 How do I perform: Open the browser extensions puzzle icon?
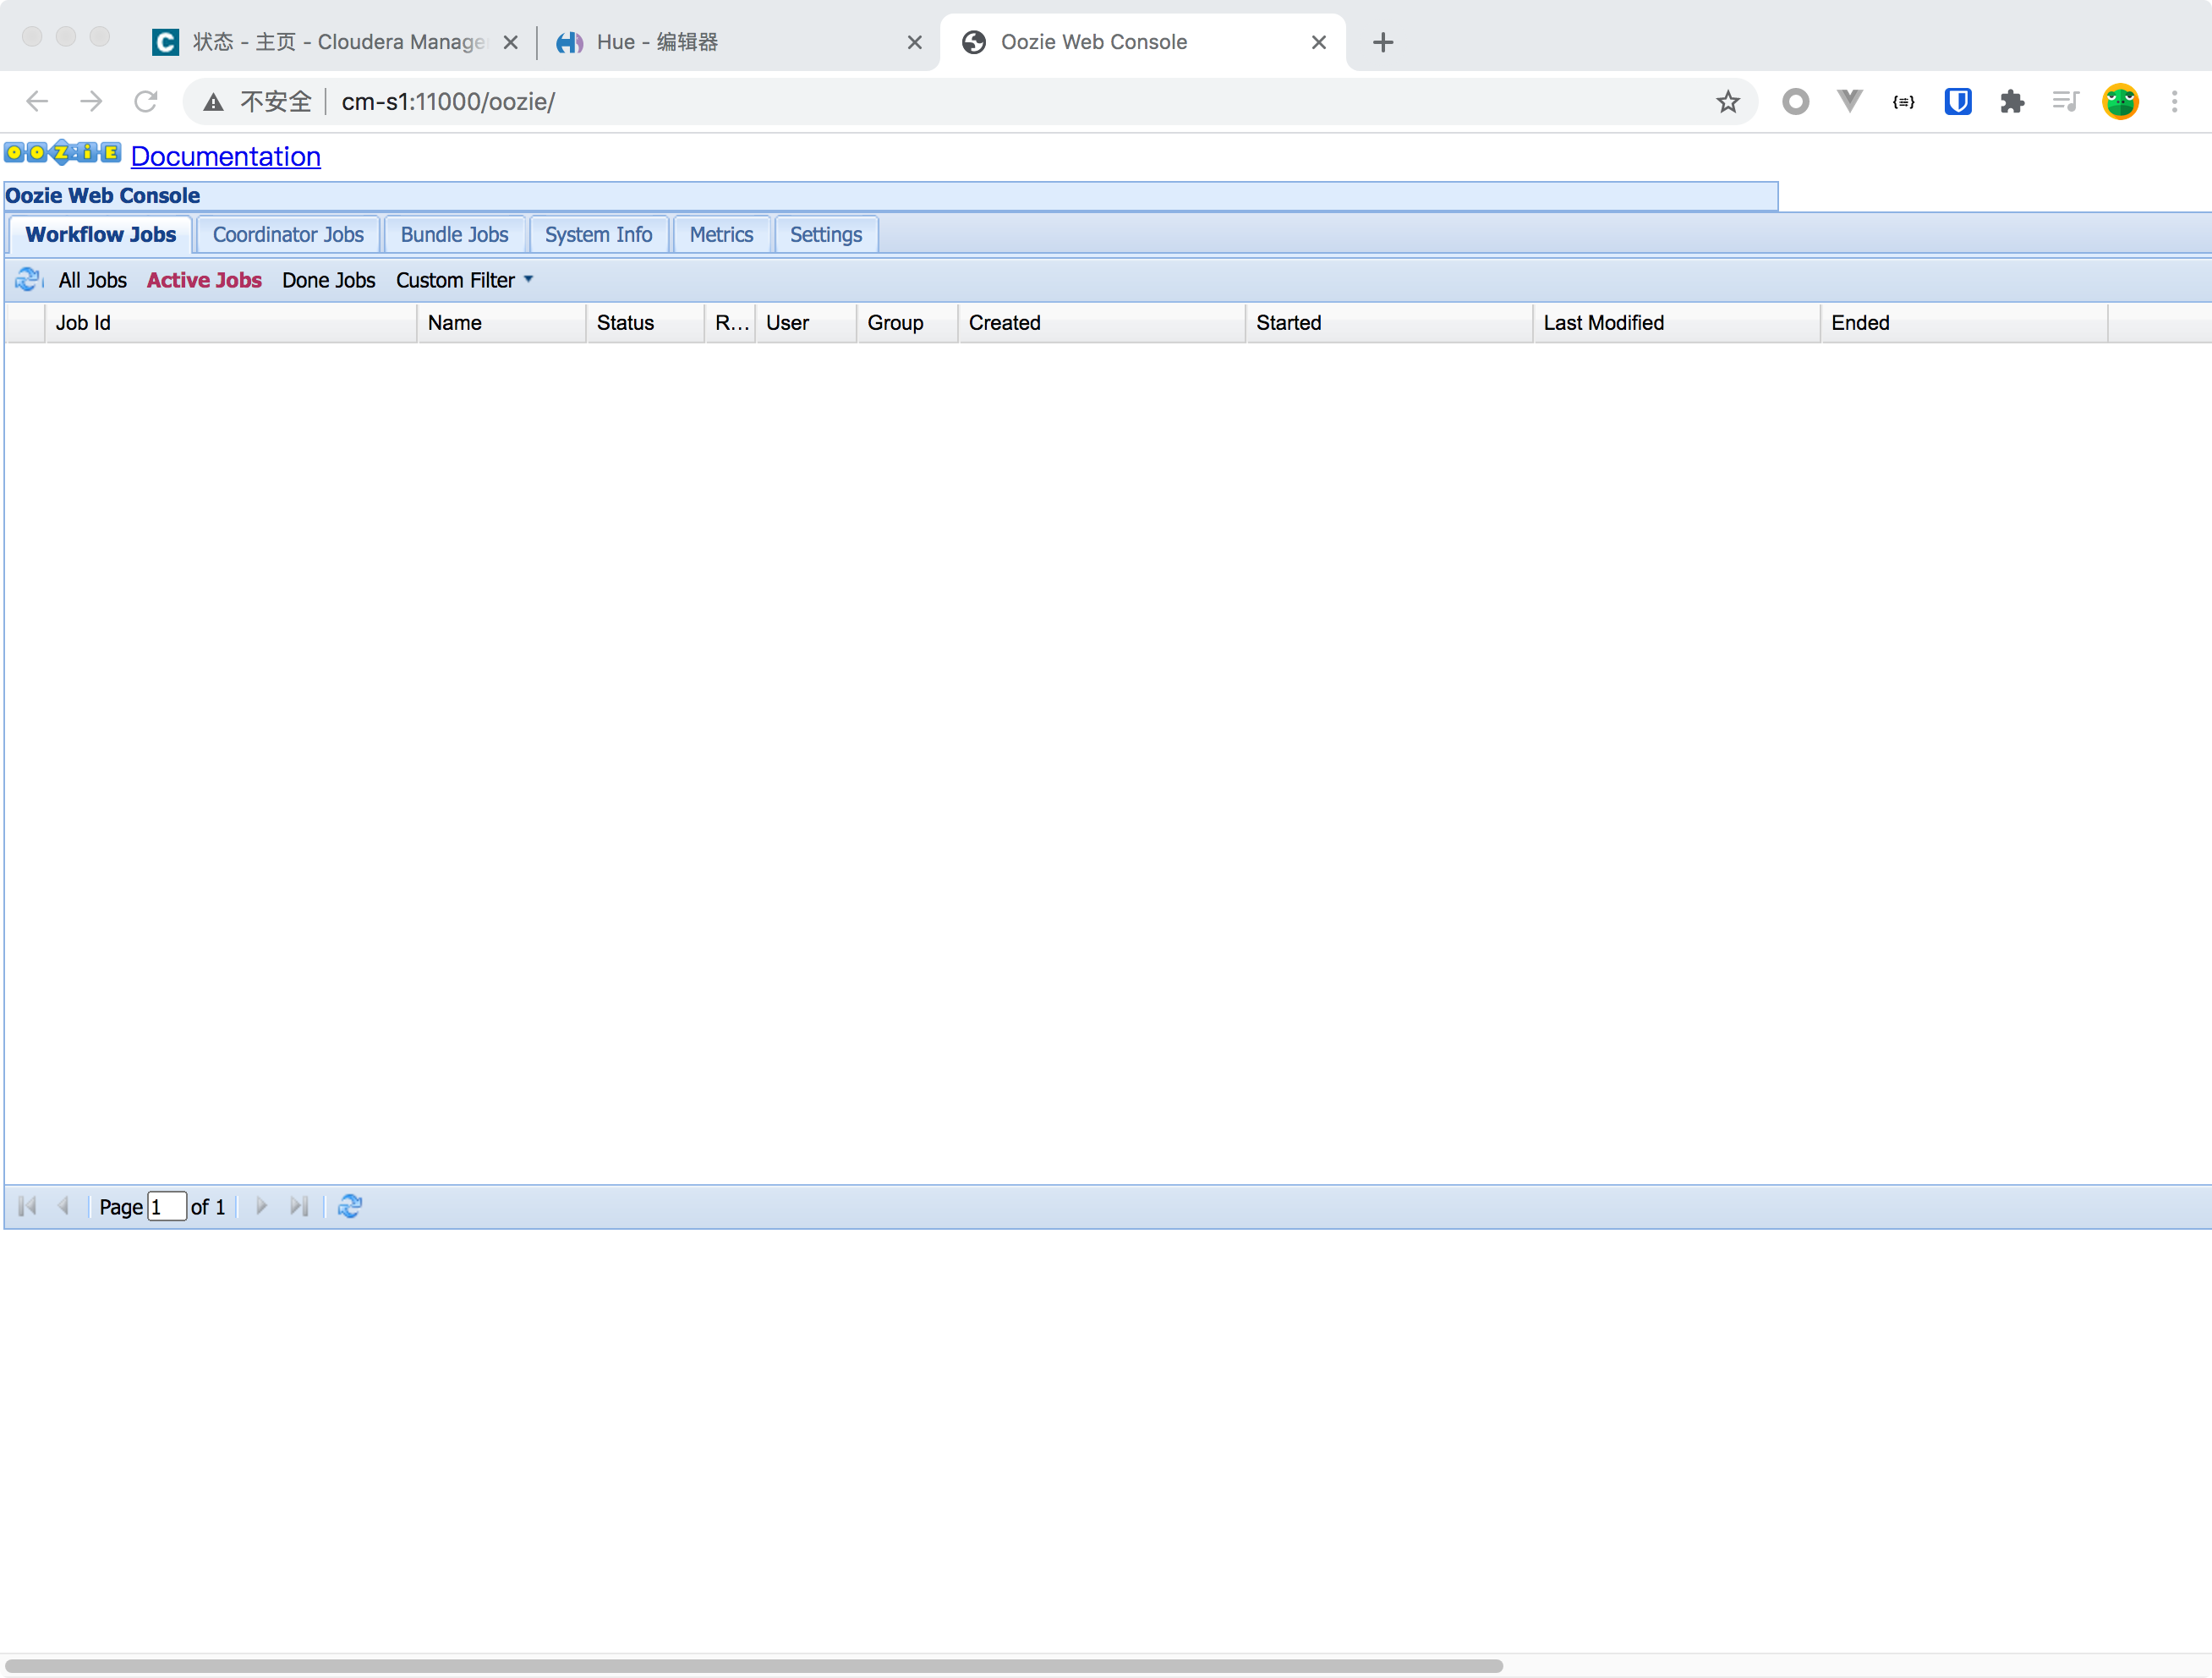(x=2011, y=102)
